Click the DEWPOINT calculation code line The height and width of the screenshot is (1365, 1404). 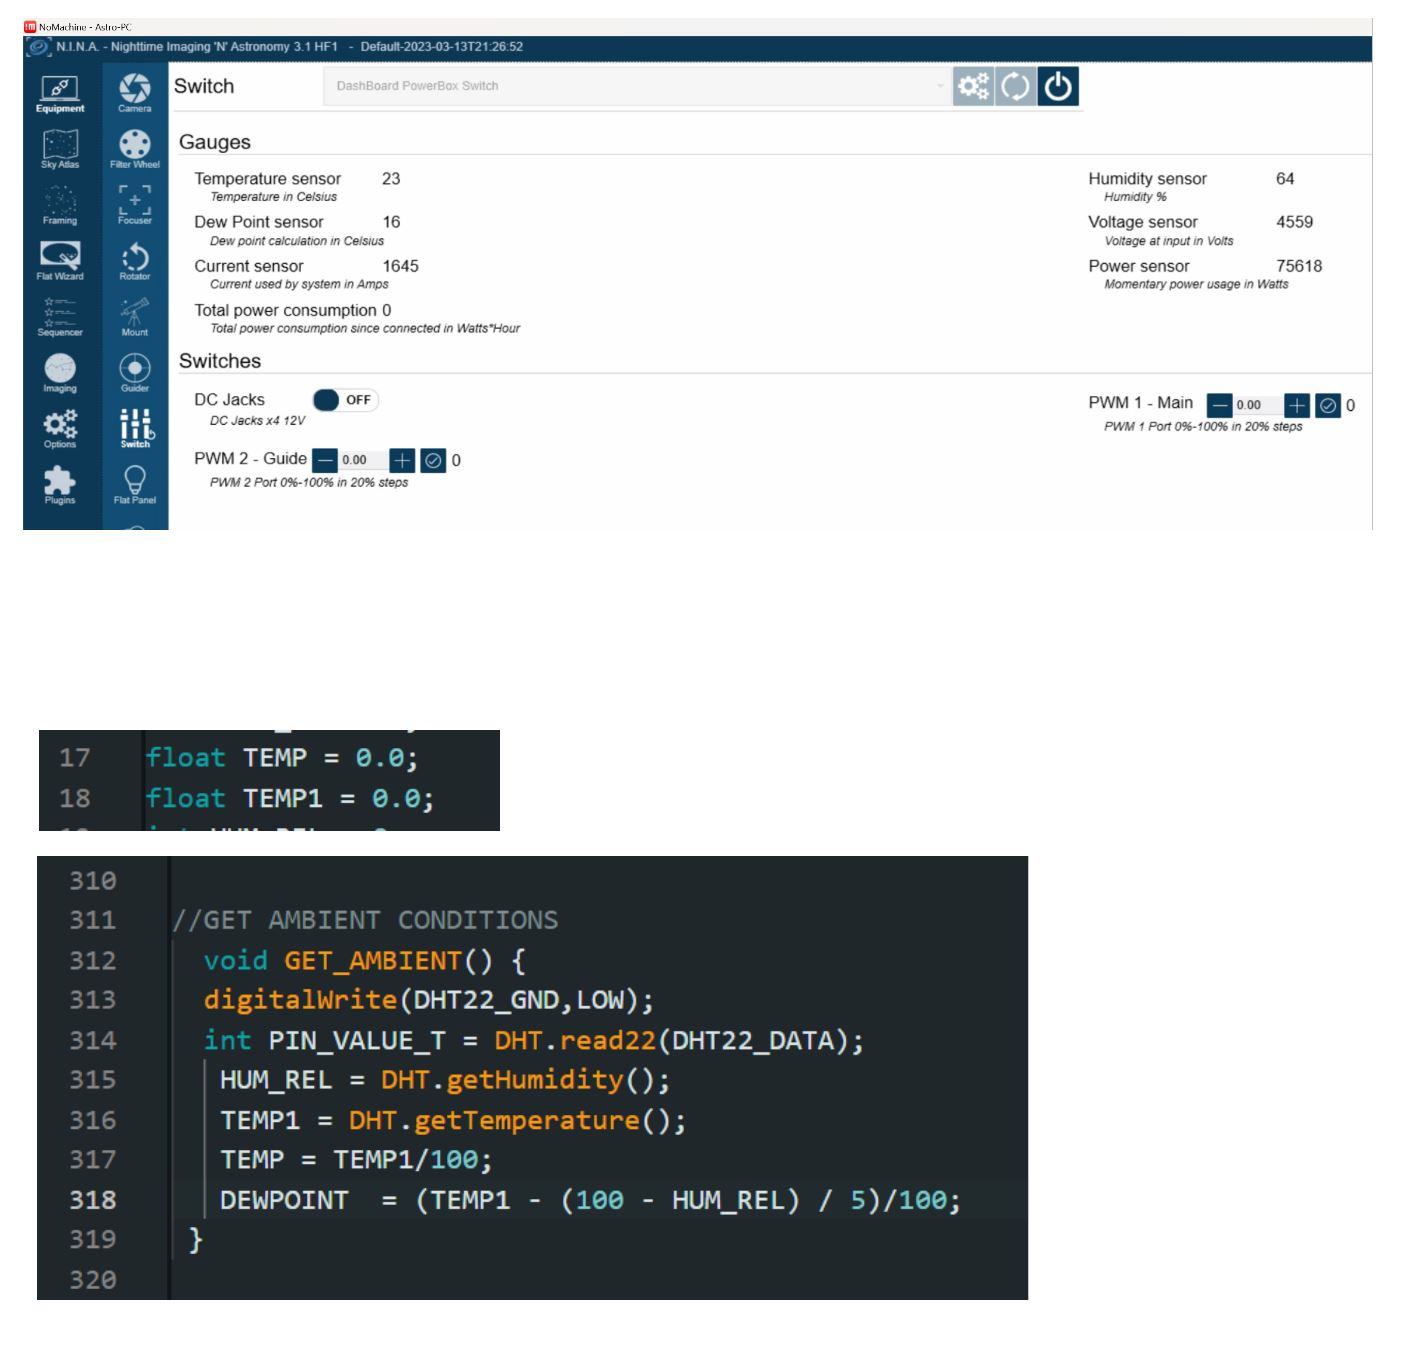click(590, 1200)
